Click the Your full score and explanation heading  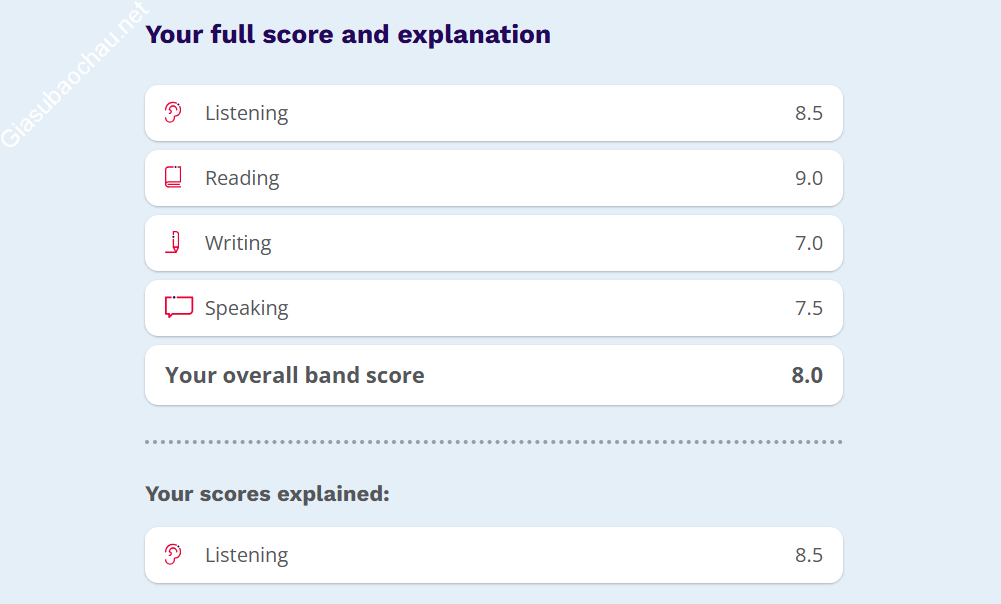[348, 34]
